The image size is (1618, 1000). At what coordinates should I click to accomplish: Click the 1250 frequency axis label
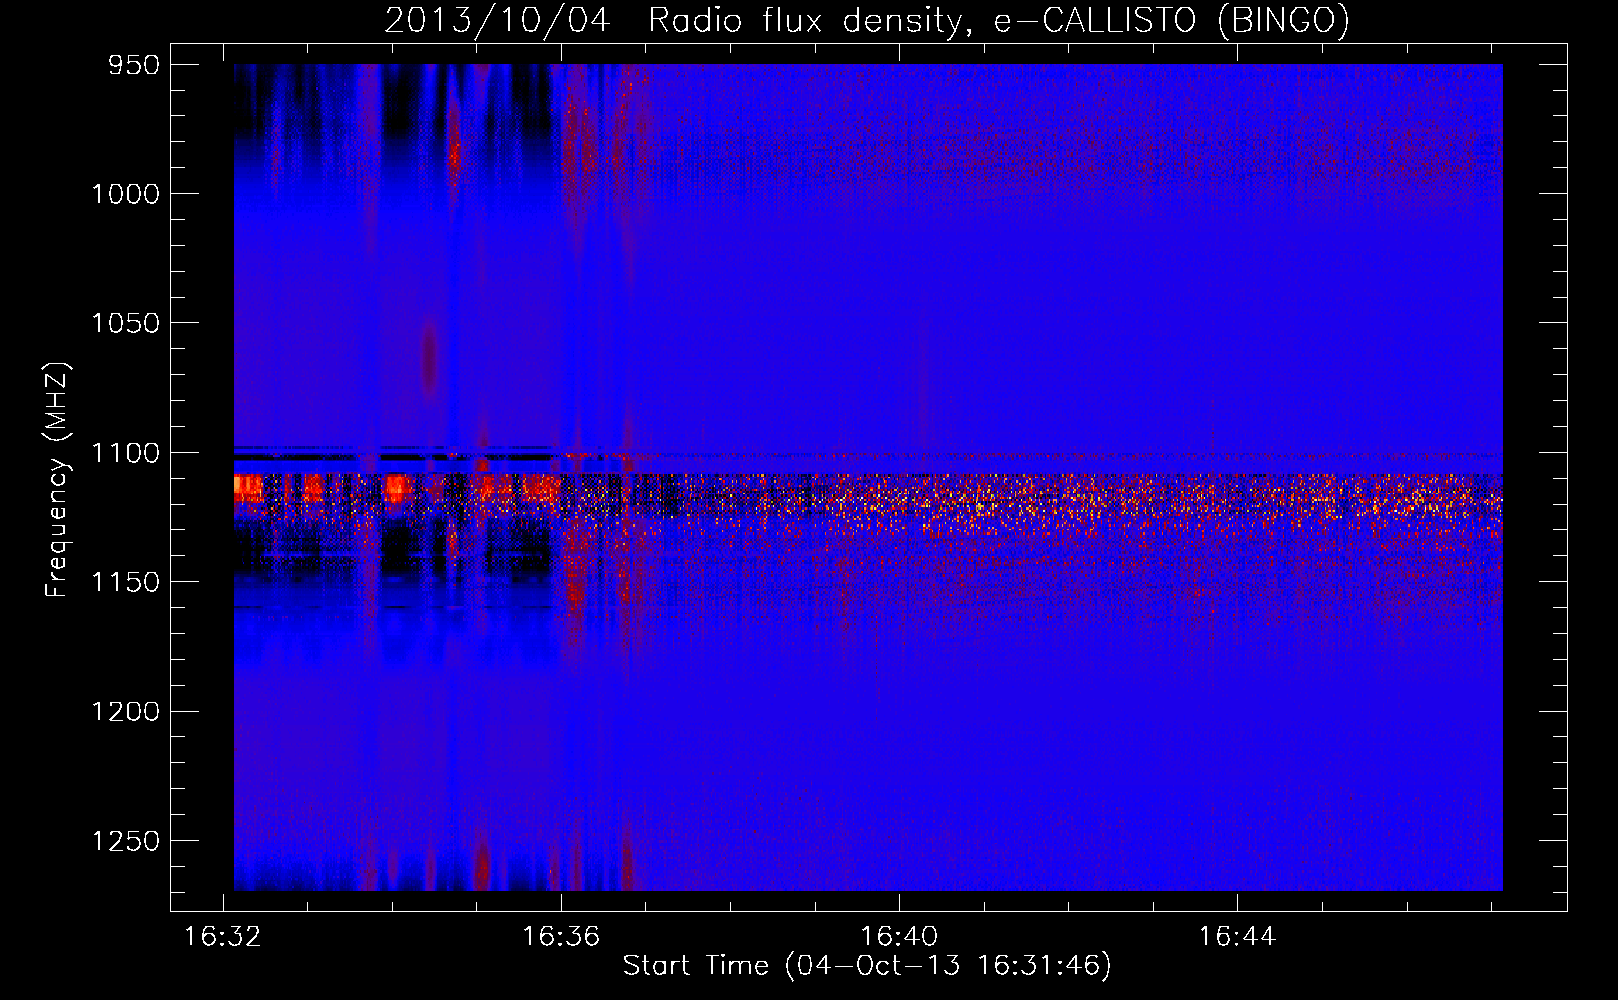[x=125, y=841]
